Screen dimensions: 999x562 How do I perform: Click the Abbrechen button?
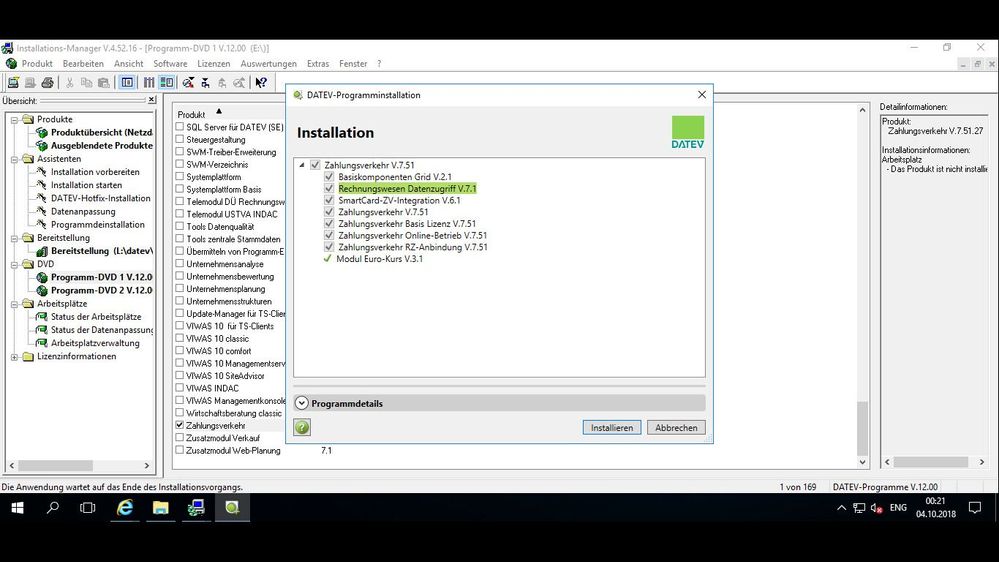tap(676, 428)
